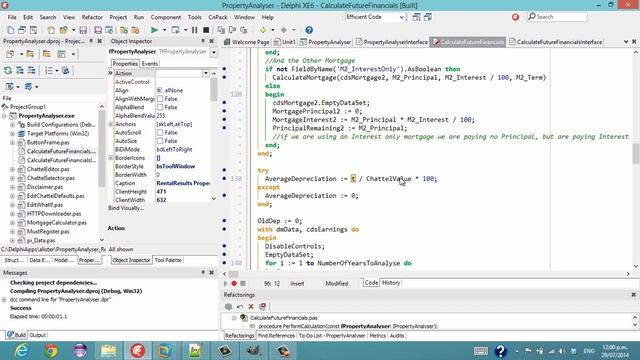Click the Add file to project icon
The height and width of the screenshot is (360, 640).
tap(124, 30)
